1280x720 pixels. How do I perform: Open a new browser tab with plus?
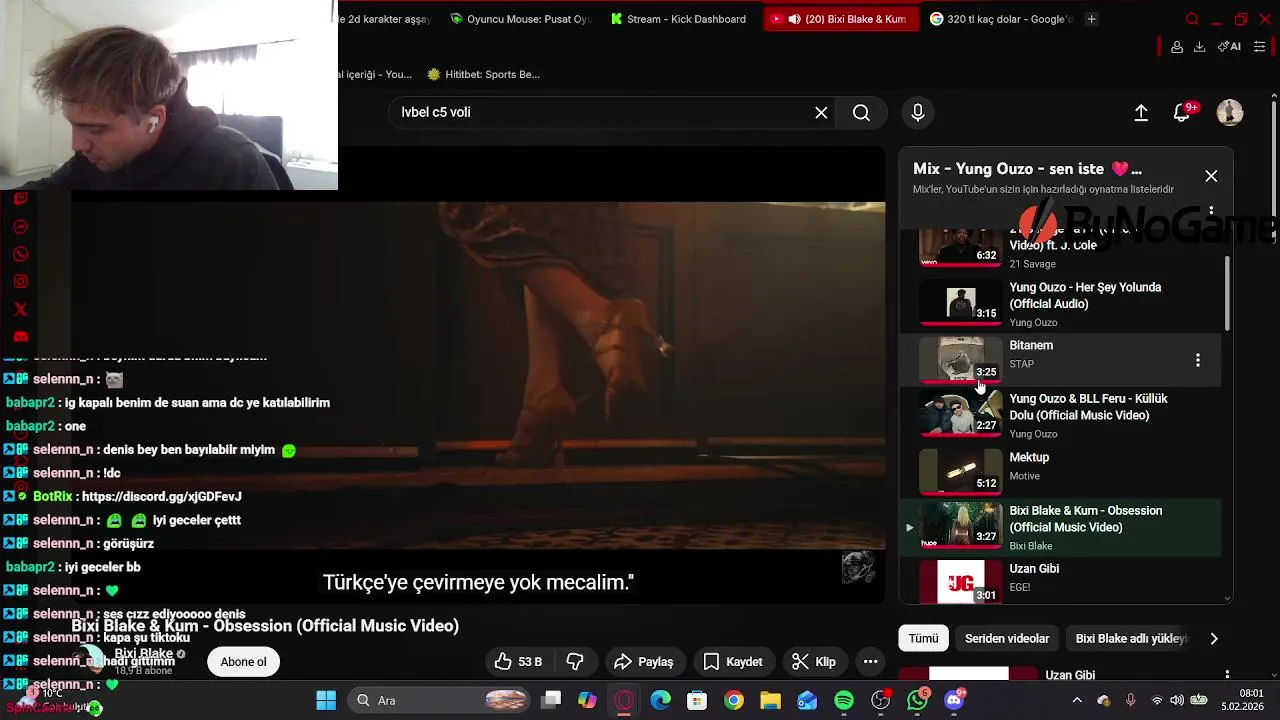point(1091,19)
